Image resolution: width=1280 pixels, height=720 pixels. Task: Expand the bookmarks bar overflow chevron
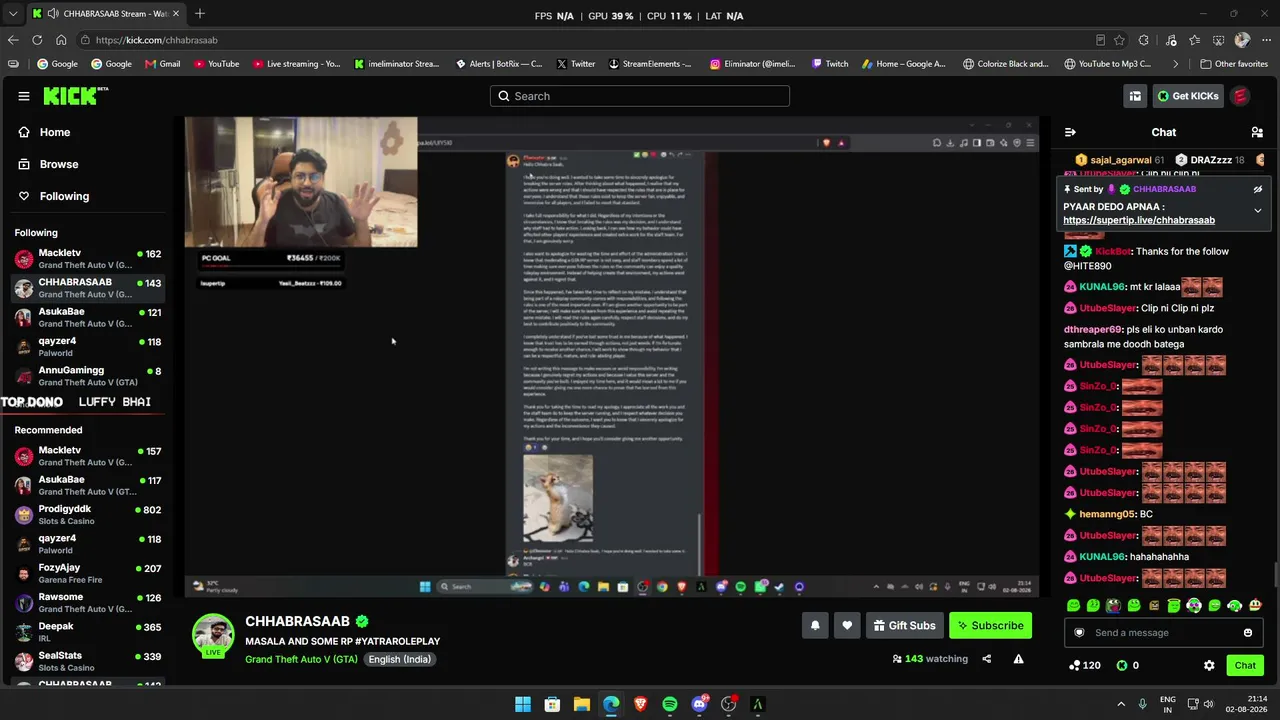pyautogui.click(x=1176, y=64)
